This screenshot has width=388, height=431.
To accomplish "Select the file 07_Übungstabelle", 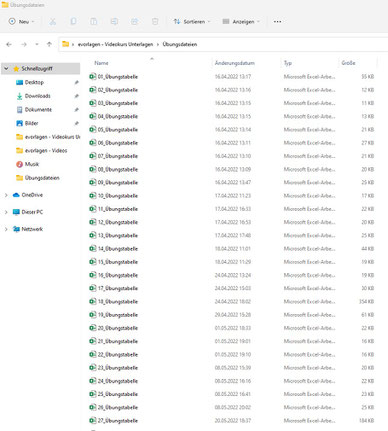I will [118, 156].
